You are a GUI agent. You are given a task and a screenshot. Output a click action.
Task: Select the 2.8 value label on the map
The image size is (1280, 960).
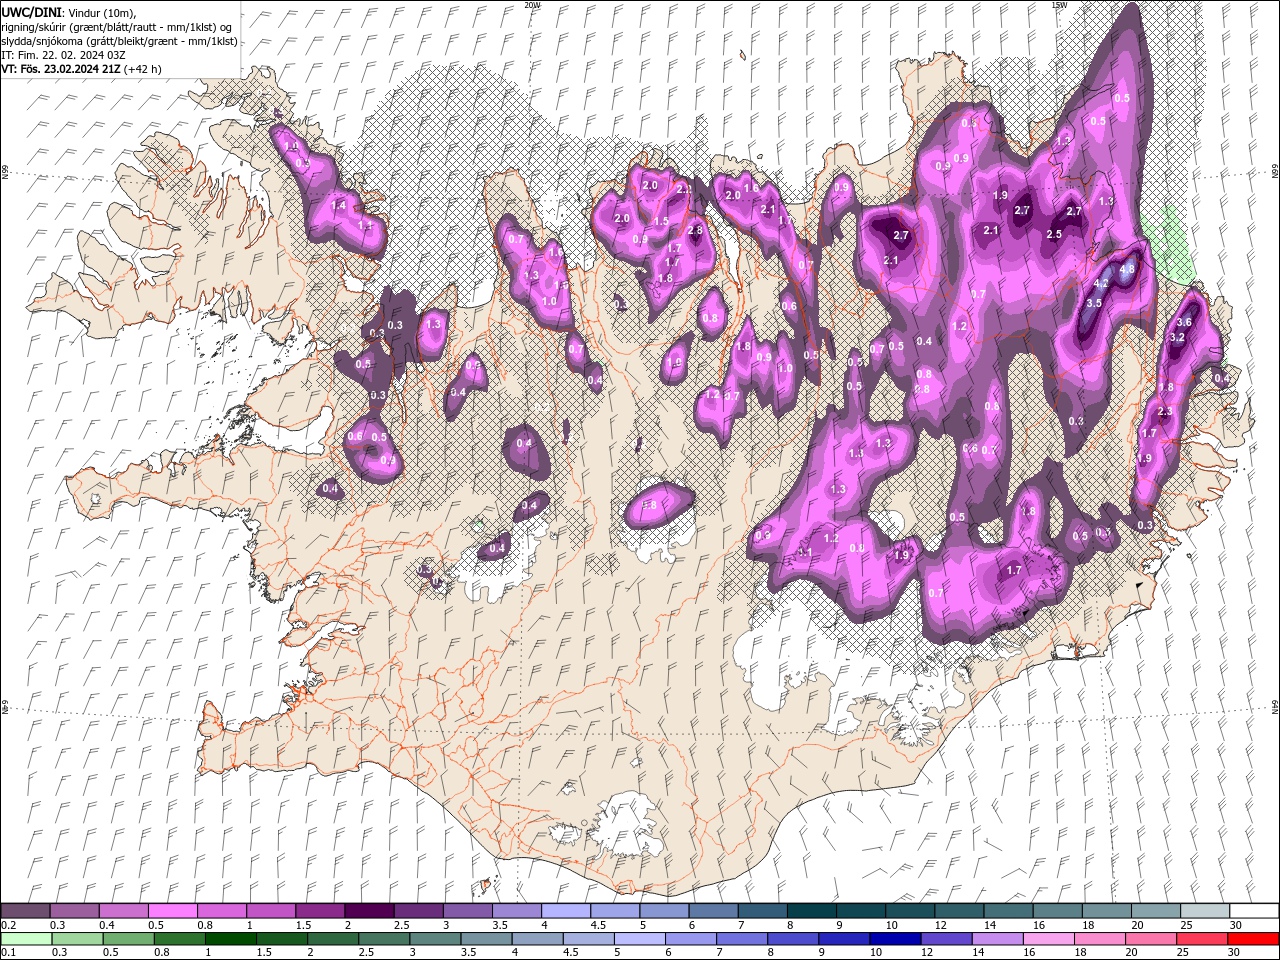696,230
